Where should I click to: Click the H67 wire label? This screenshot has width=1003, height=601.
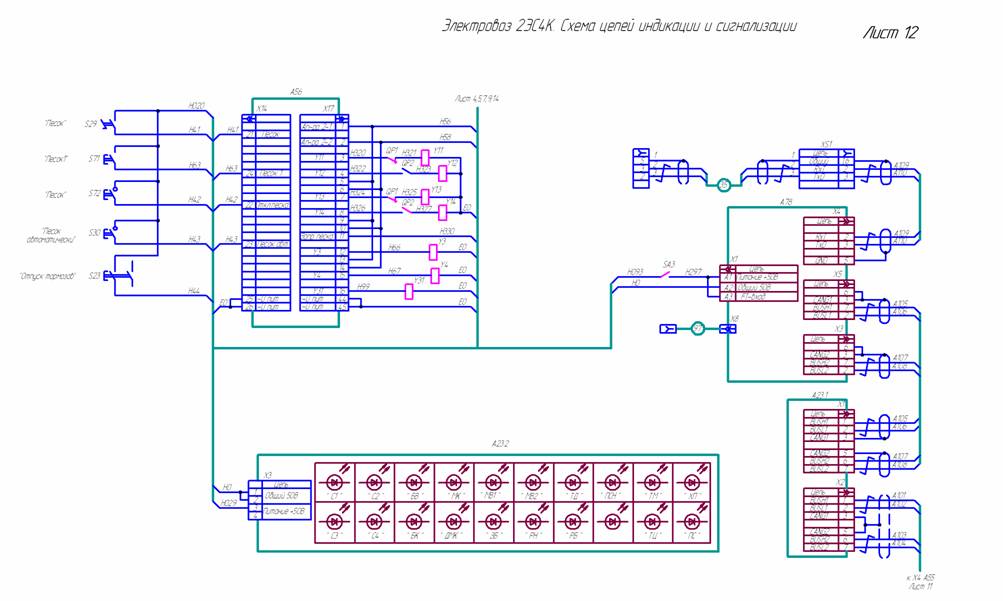point(395,271)
